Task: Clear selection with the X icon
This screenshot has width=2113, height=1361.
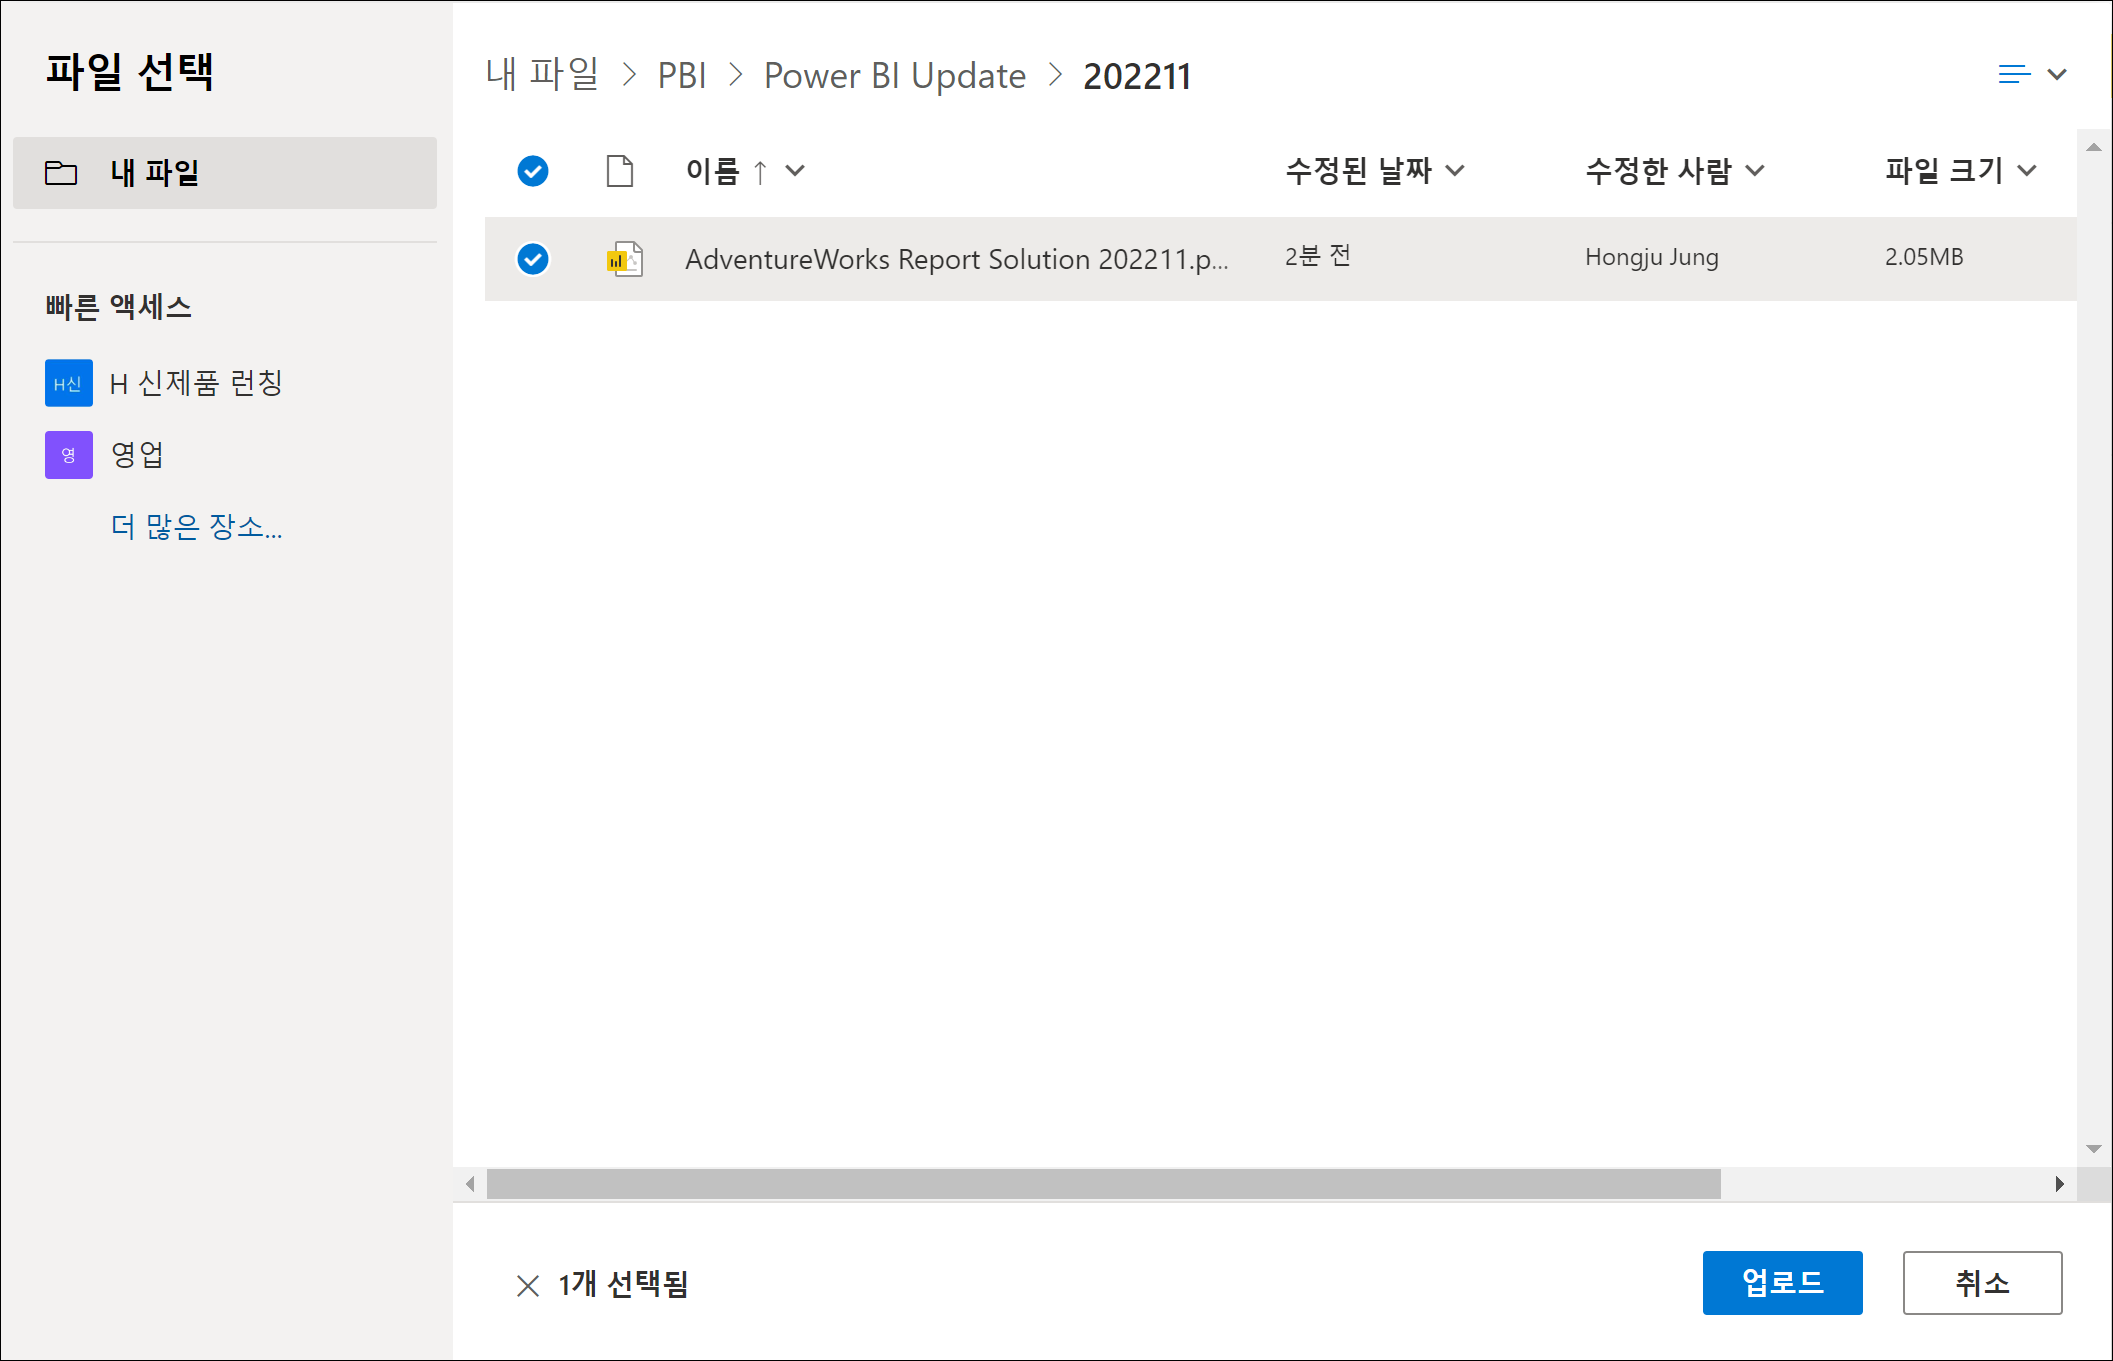Action: pyautogui.click(x=527, y=1285)
